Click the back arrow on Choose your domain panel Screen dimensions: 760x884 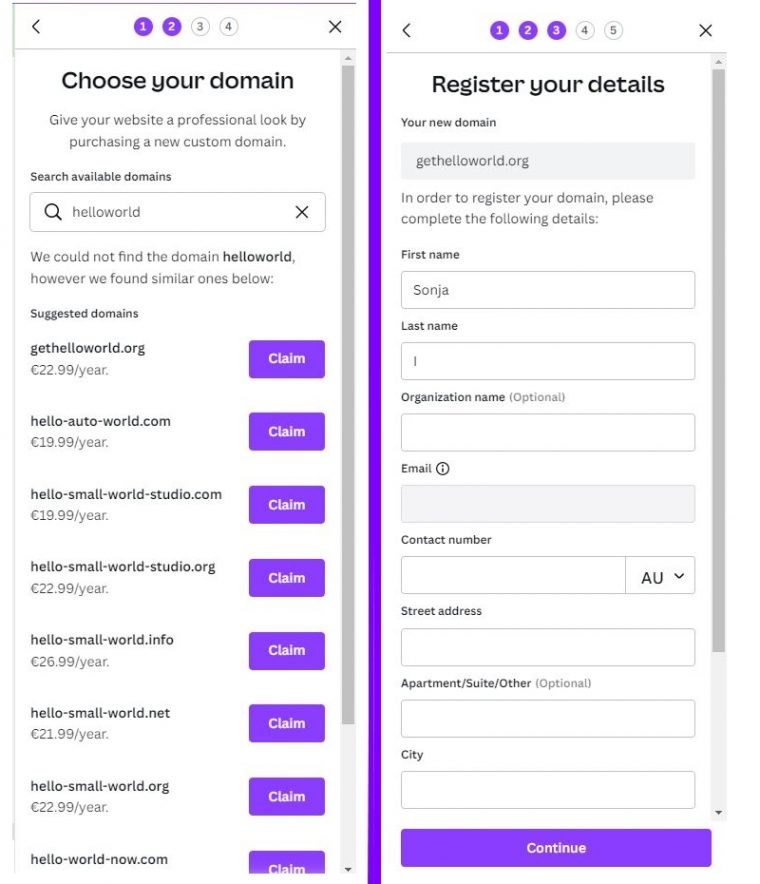pos(36,26)
